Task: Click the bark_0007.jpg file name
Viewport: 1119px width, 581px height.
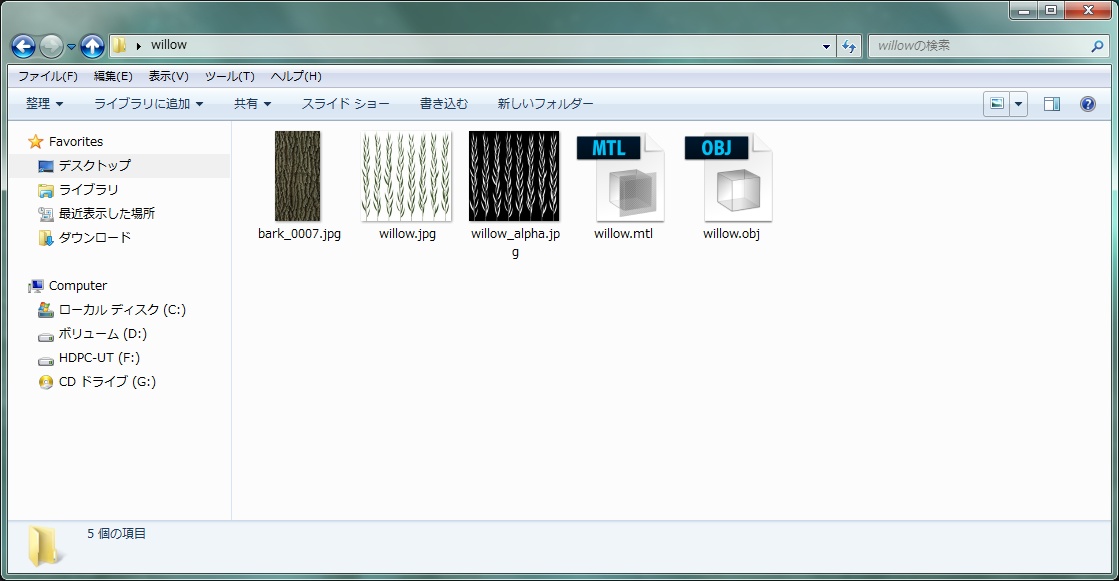Action: (299, 233)
